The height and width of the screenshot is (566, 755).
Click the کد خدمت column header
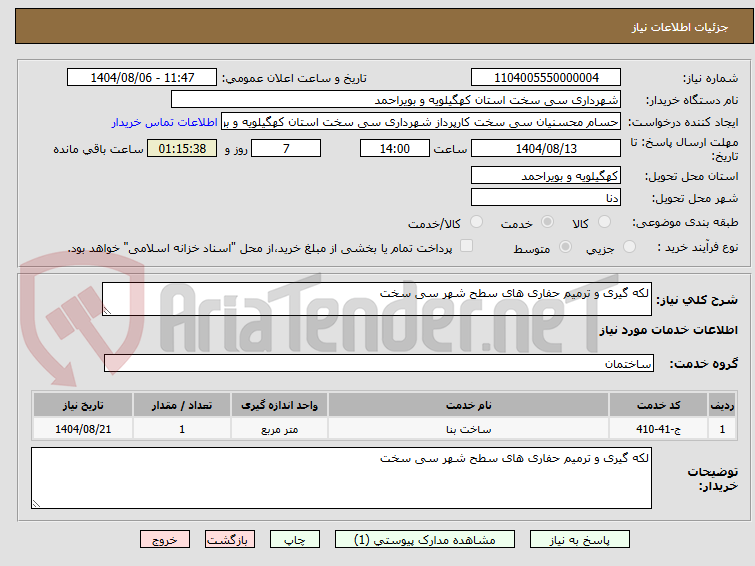[x=658, y=405]
